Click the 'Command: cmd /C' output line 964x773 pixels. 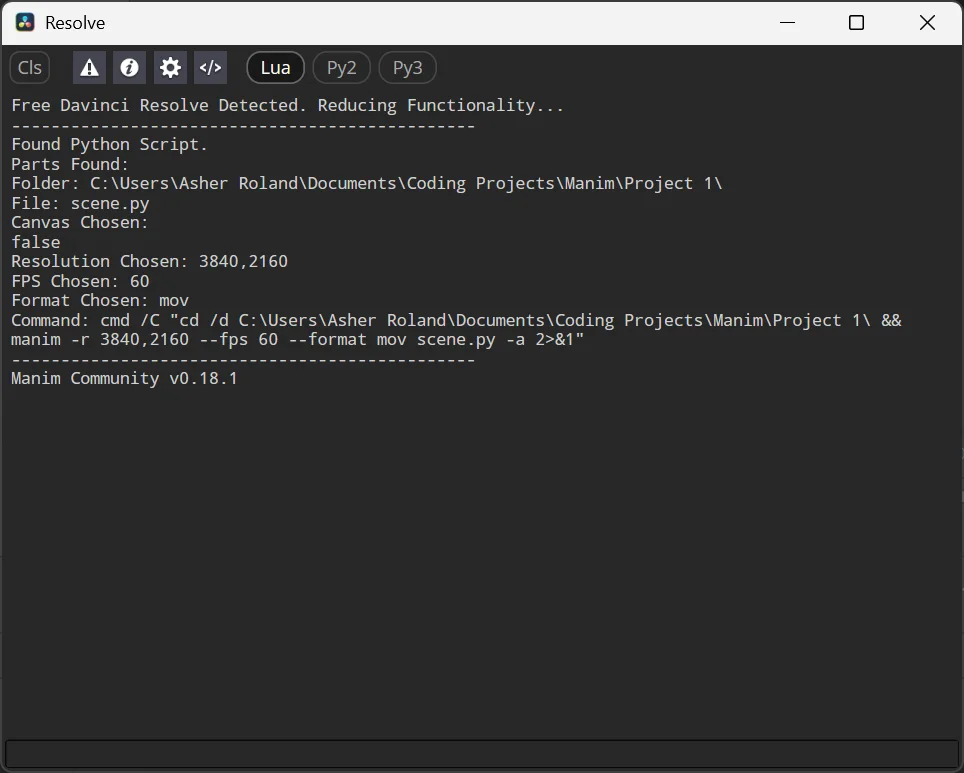tap(456, 320)
